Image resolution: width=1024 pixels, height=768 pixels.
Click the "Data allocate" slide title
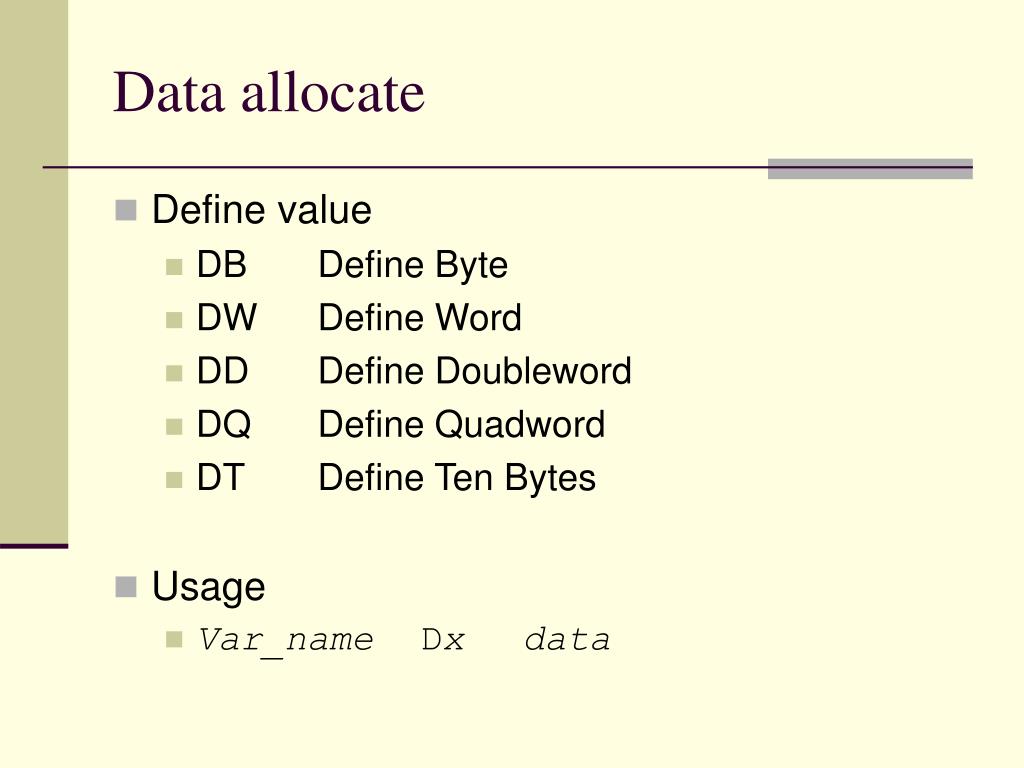[268, 92]
